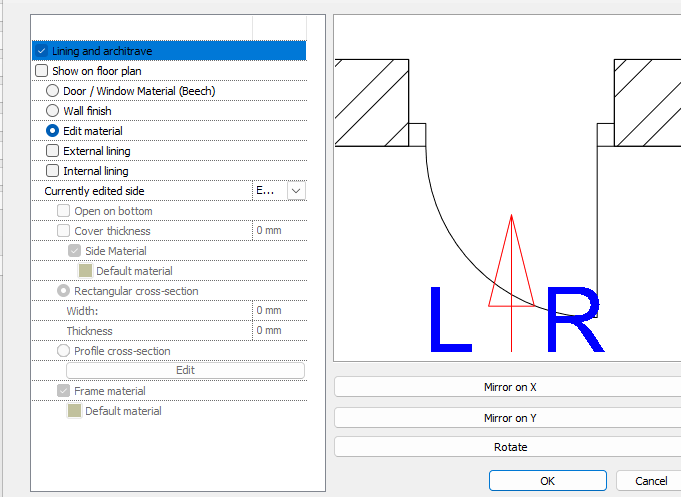Click the Rotate button
Screen dimensions: 681x497
coord(510,447)
